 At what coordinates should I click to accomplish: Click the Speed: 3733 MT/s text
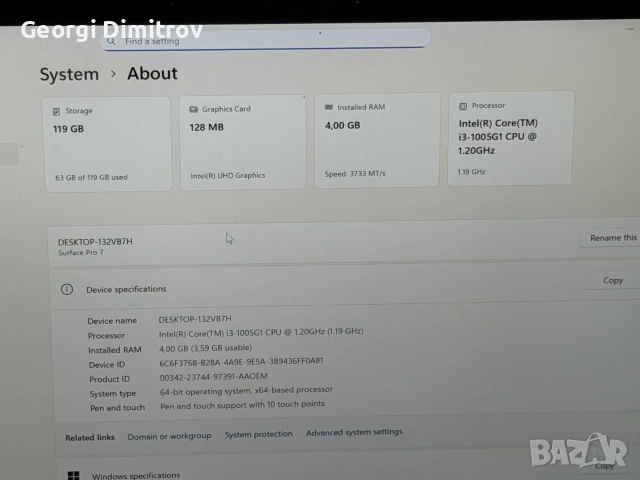coord(355,174)
